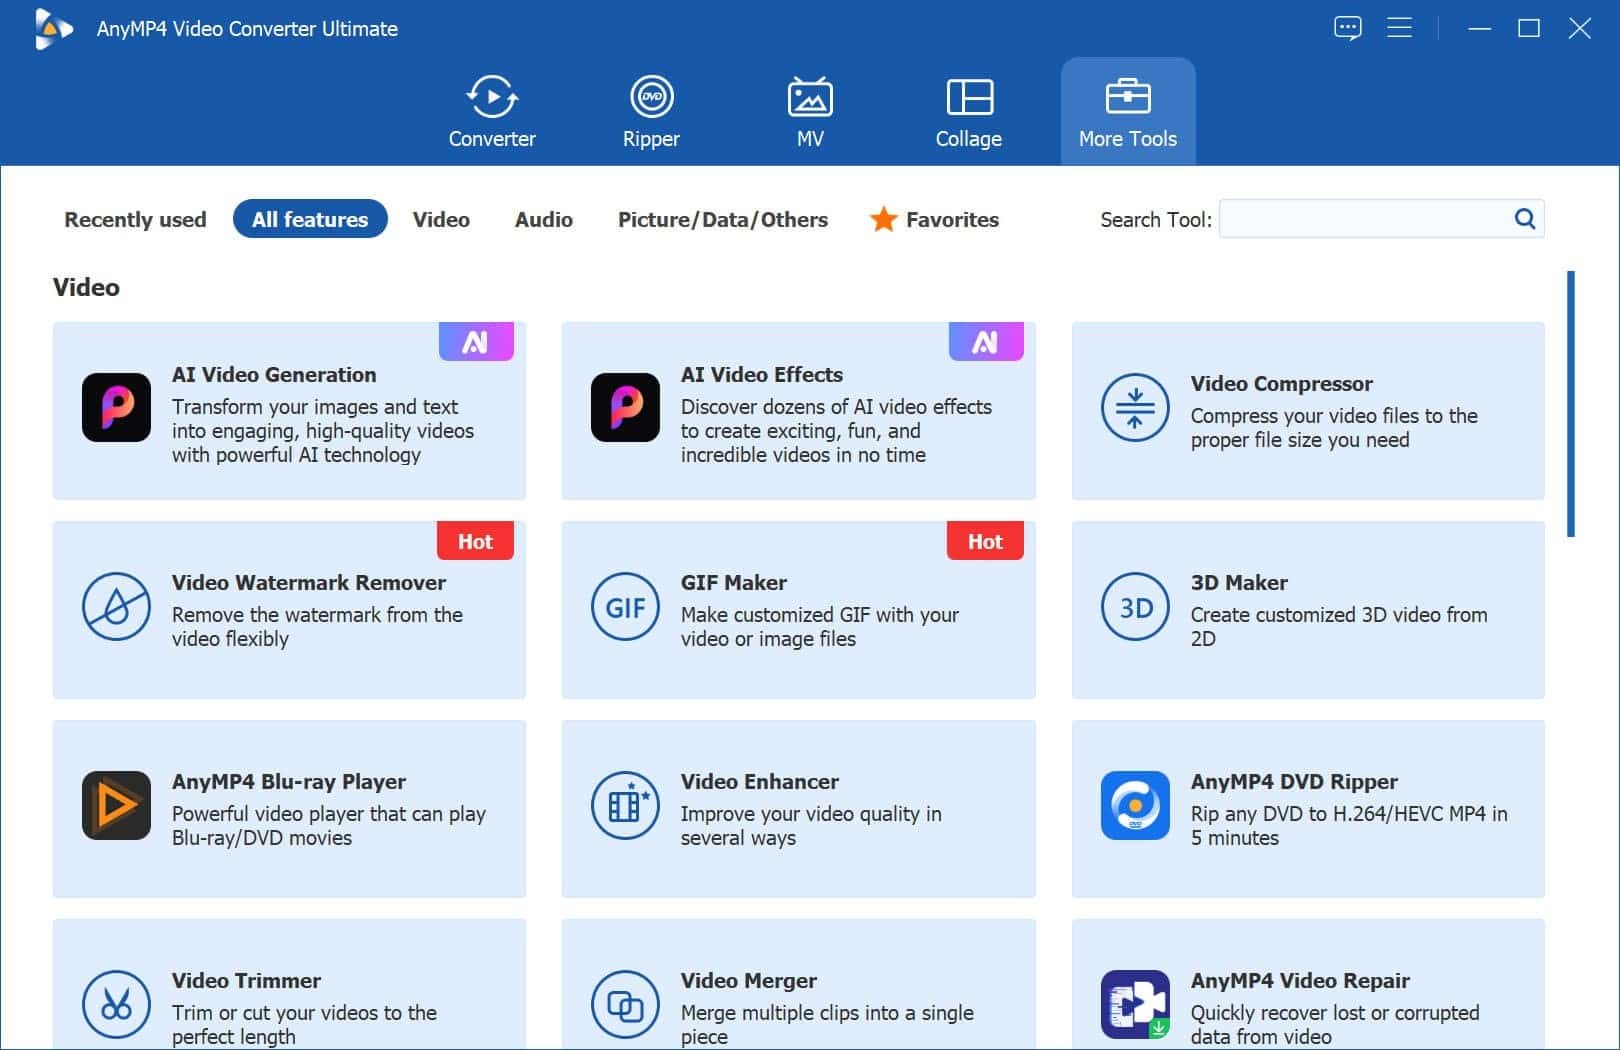This screenshot has width=1620, height=1050.
Task: Open GIF Maker title
Action: [x=734, y=582]
